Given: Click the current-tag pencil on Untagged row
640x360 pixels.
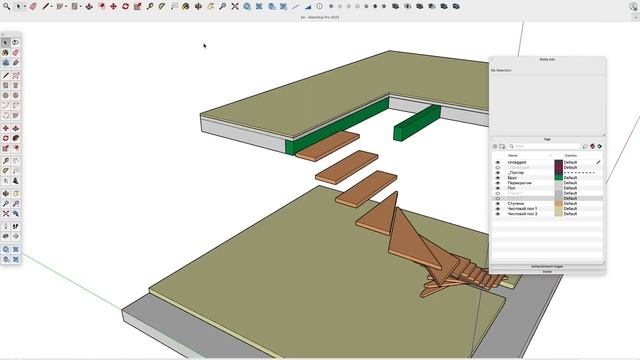Looking at the screenshot, I should pos(598,162).
